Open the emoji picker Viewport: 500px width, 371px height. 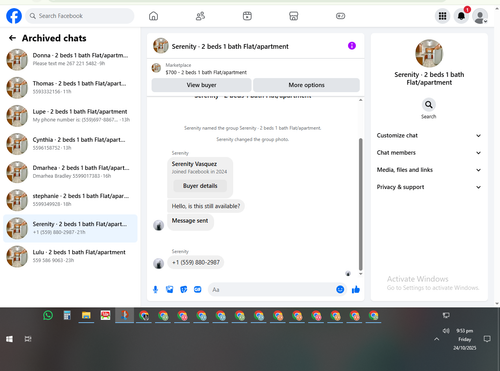coord(340,289)
